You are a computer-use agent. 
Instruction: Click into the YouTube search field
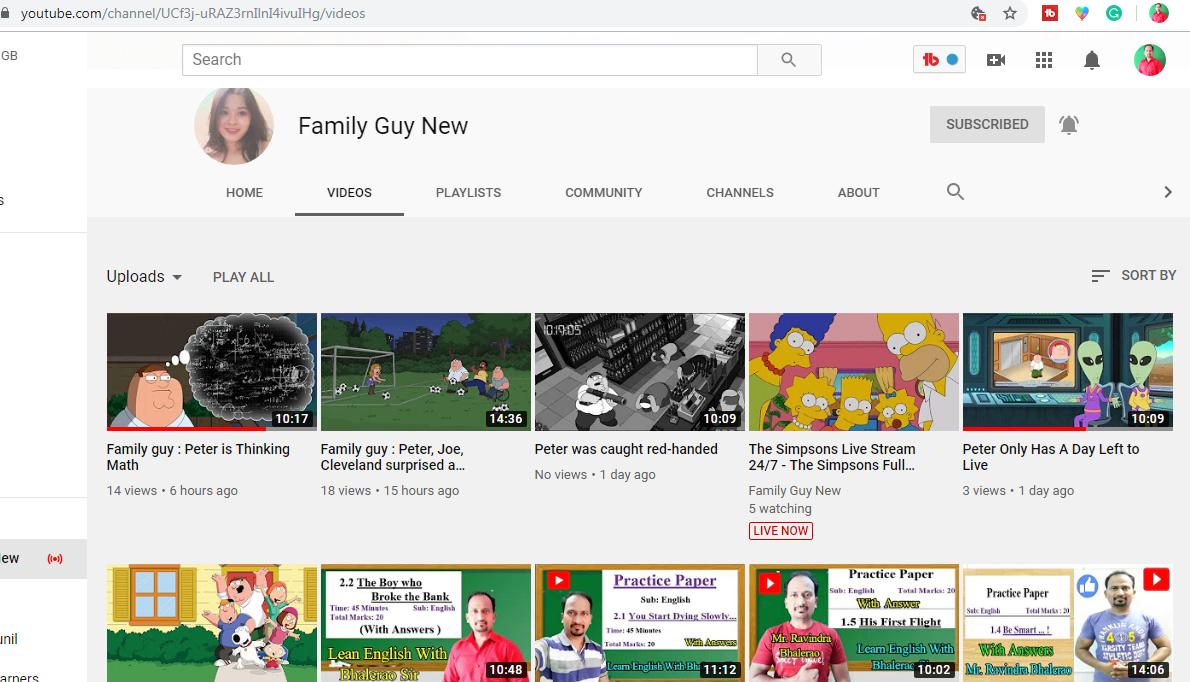click(470, 60)
